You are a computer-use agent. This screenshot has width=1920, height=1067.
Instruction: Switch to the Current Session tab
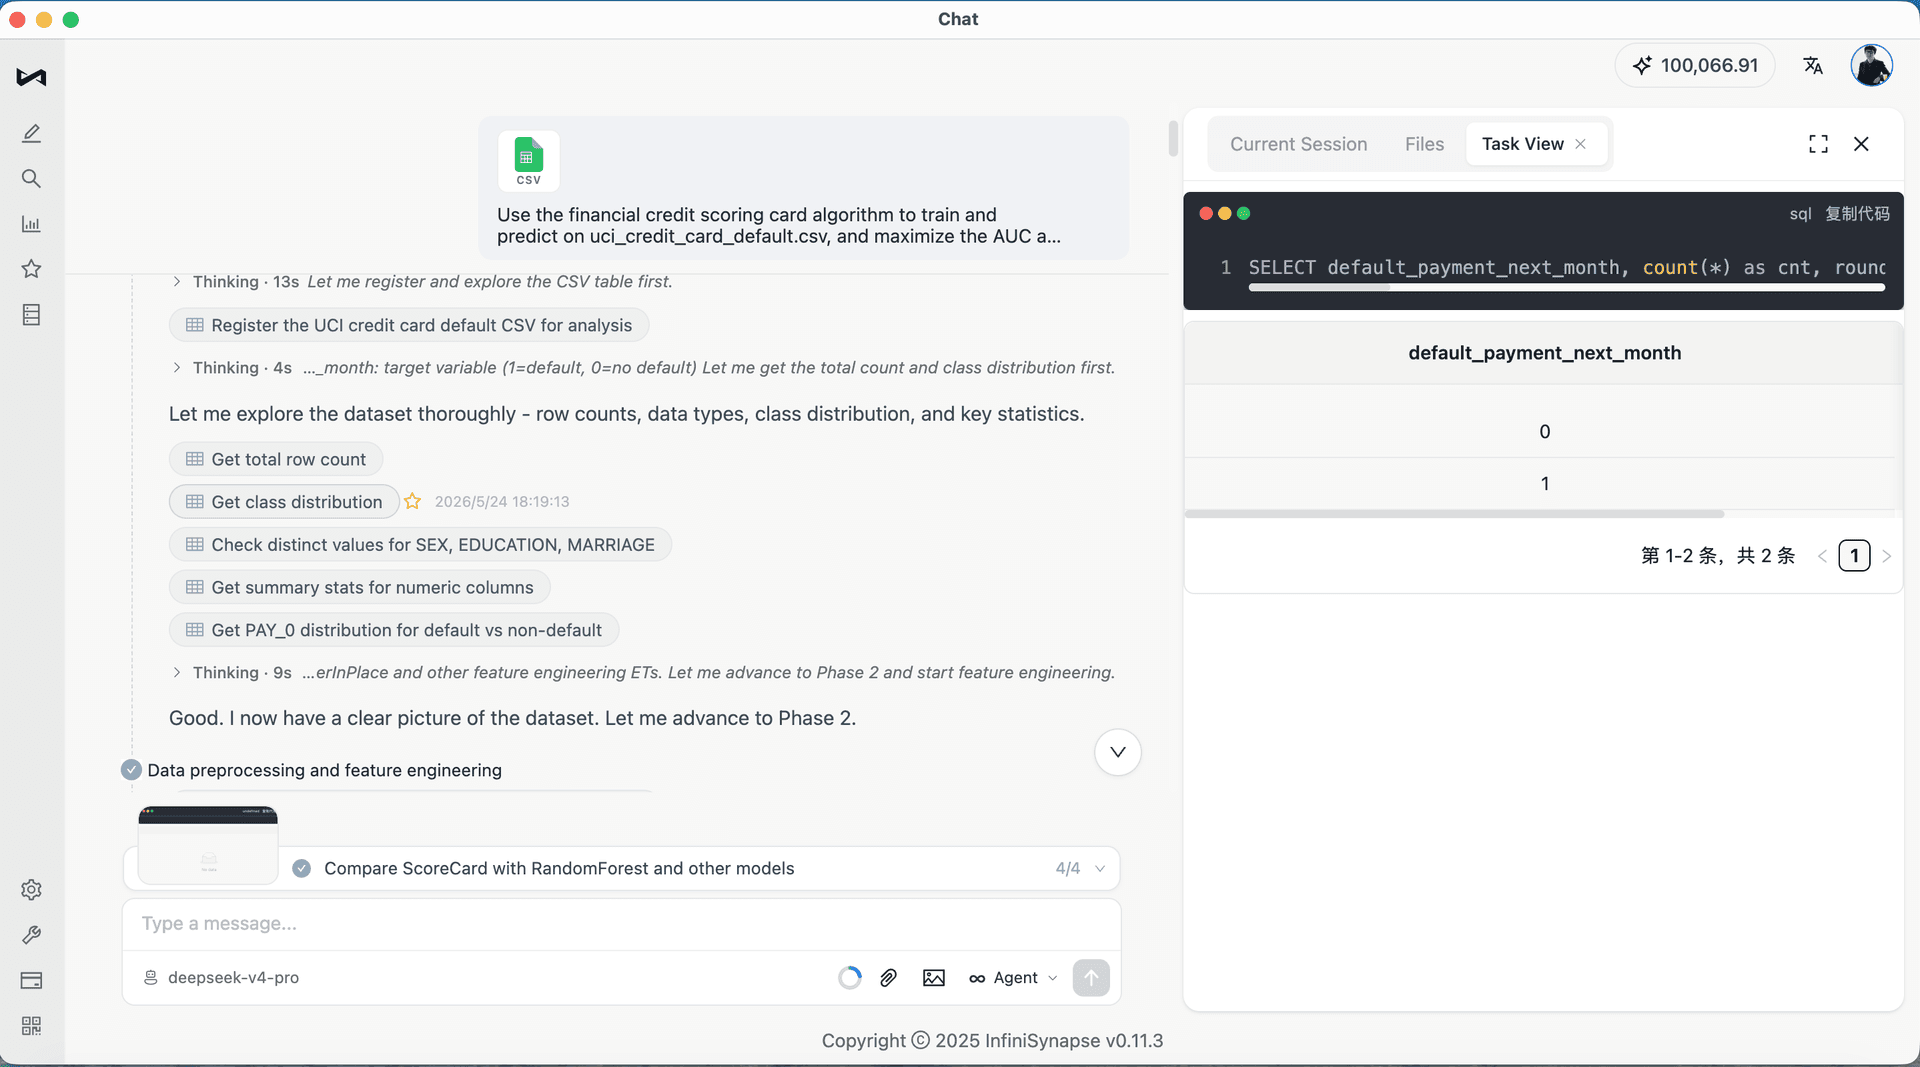pos(1298,144)
